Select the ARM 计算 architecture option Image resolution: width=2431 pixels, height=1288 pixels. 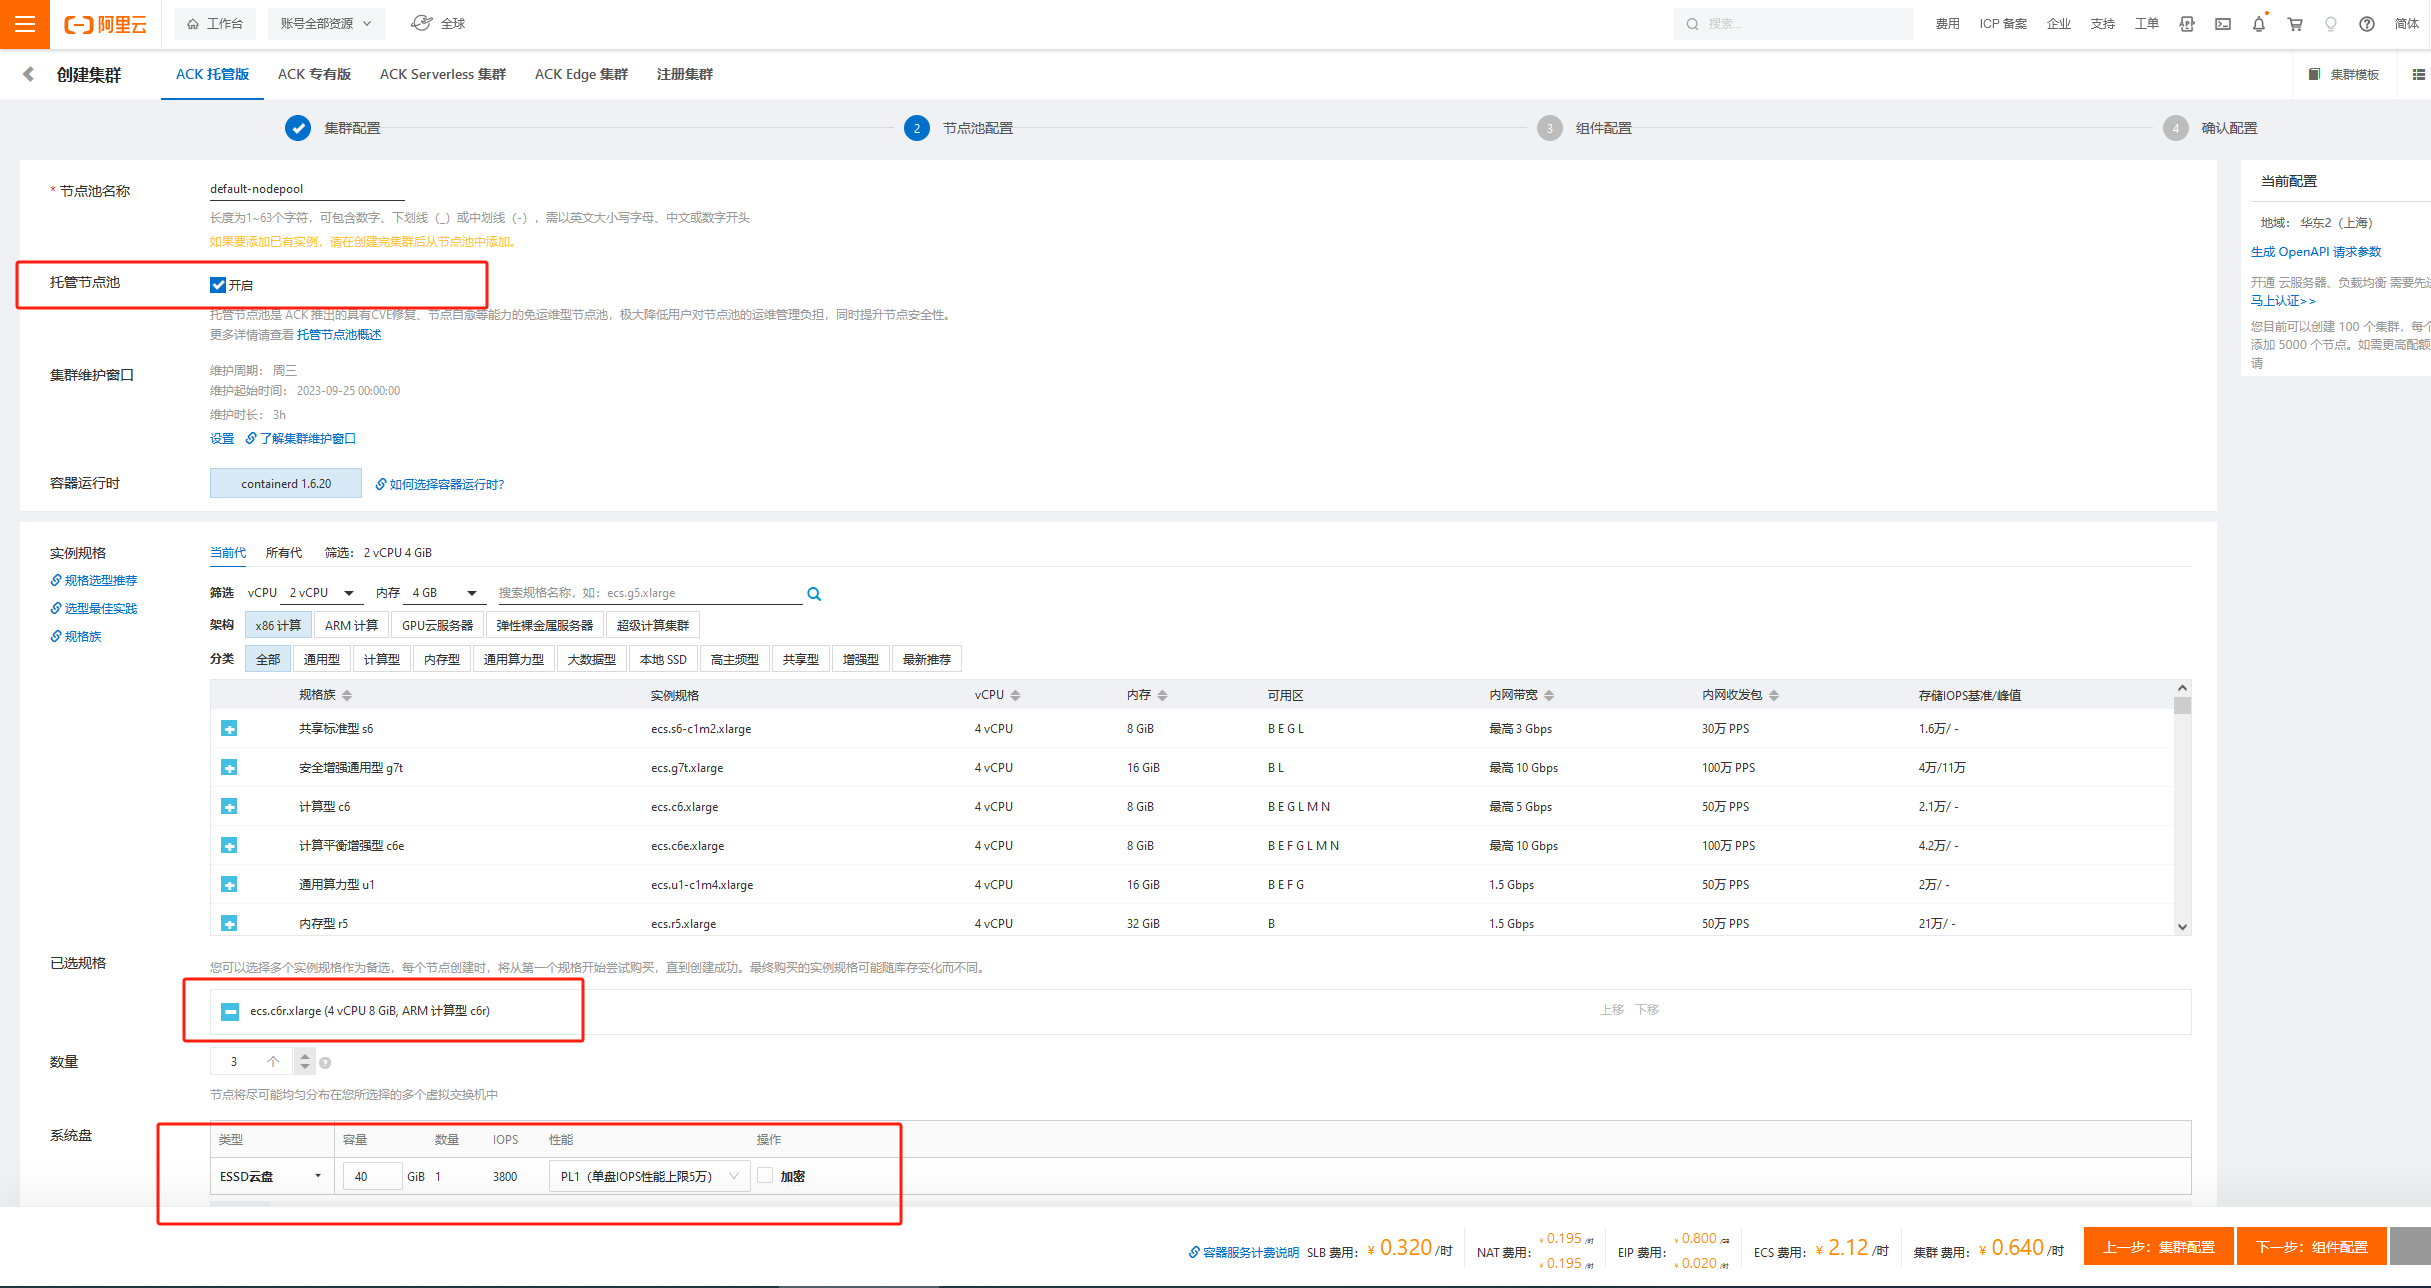pyautogui.click(x=351, y=626)
